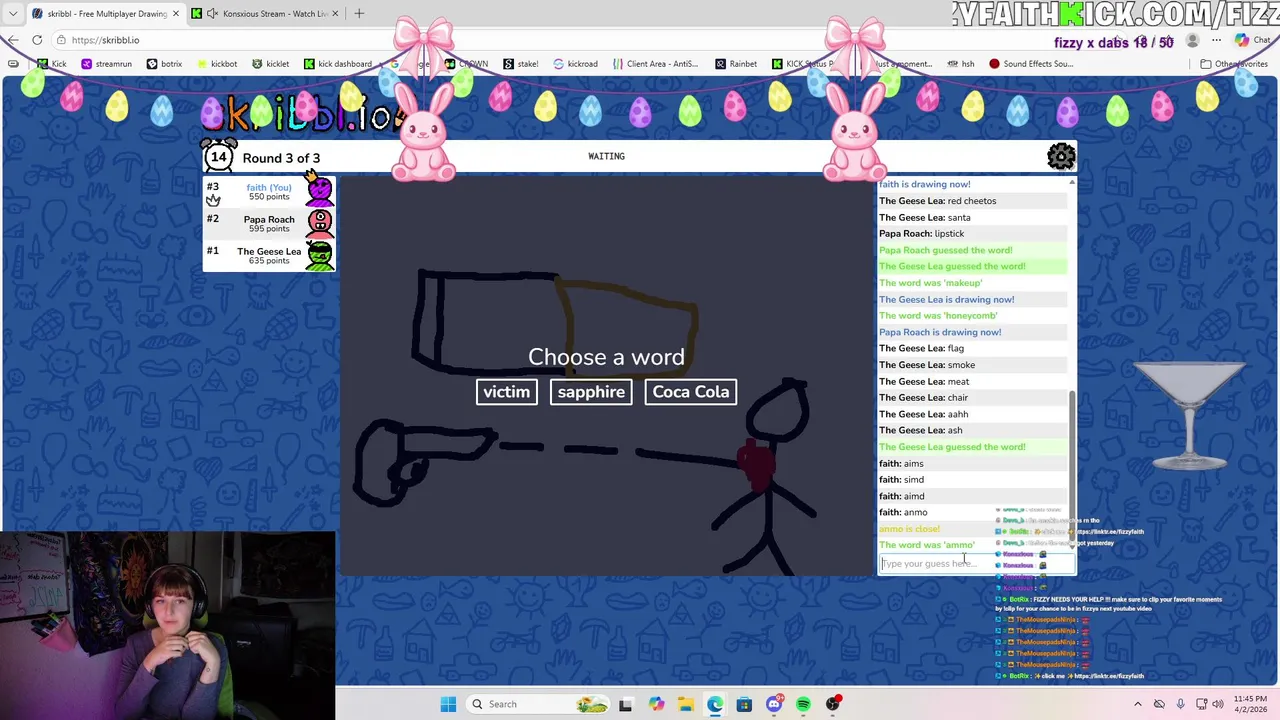This screenshot has height=720, width=1280.
Task: Switch to the Konsxious Stream tab
Action: tap(265, 13)
